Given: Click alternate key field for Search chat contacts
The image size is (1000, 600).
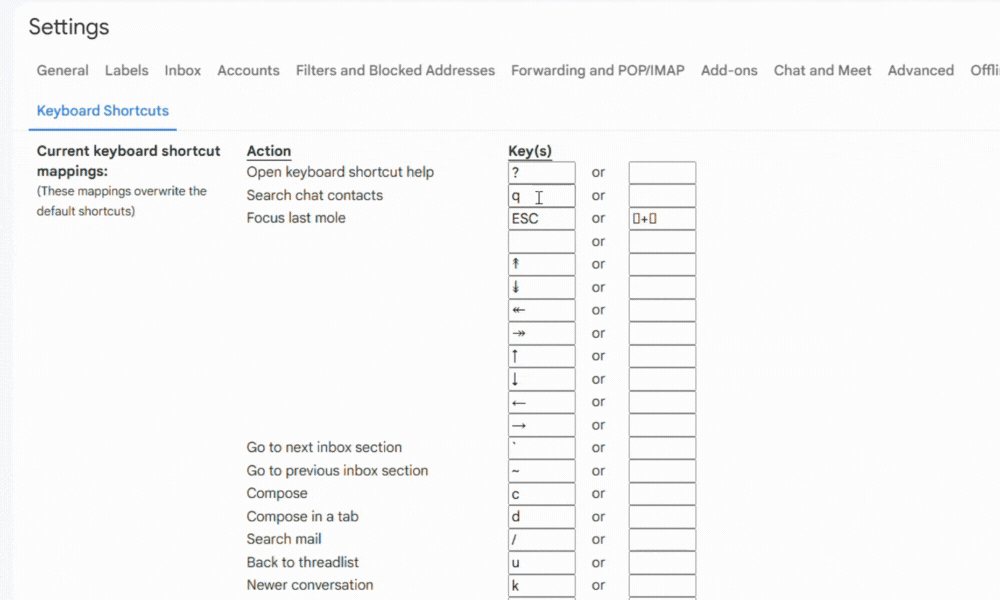Looking at the screenshot, I should pos(662,196).
